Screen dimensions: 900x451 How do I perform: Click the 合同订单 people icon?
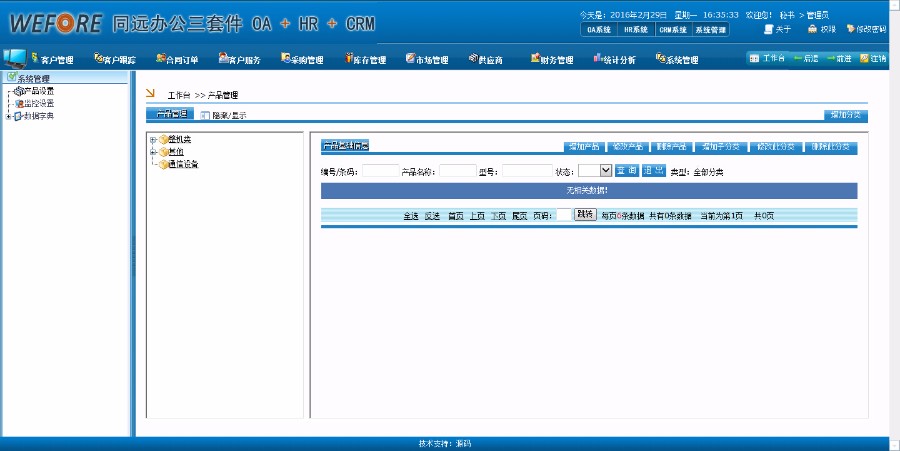(161, 58)
